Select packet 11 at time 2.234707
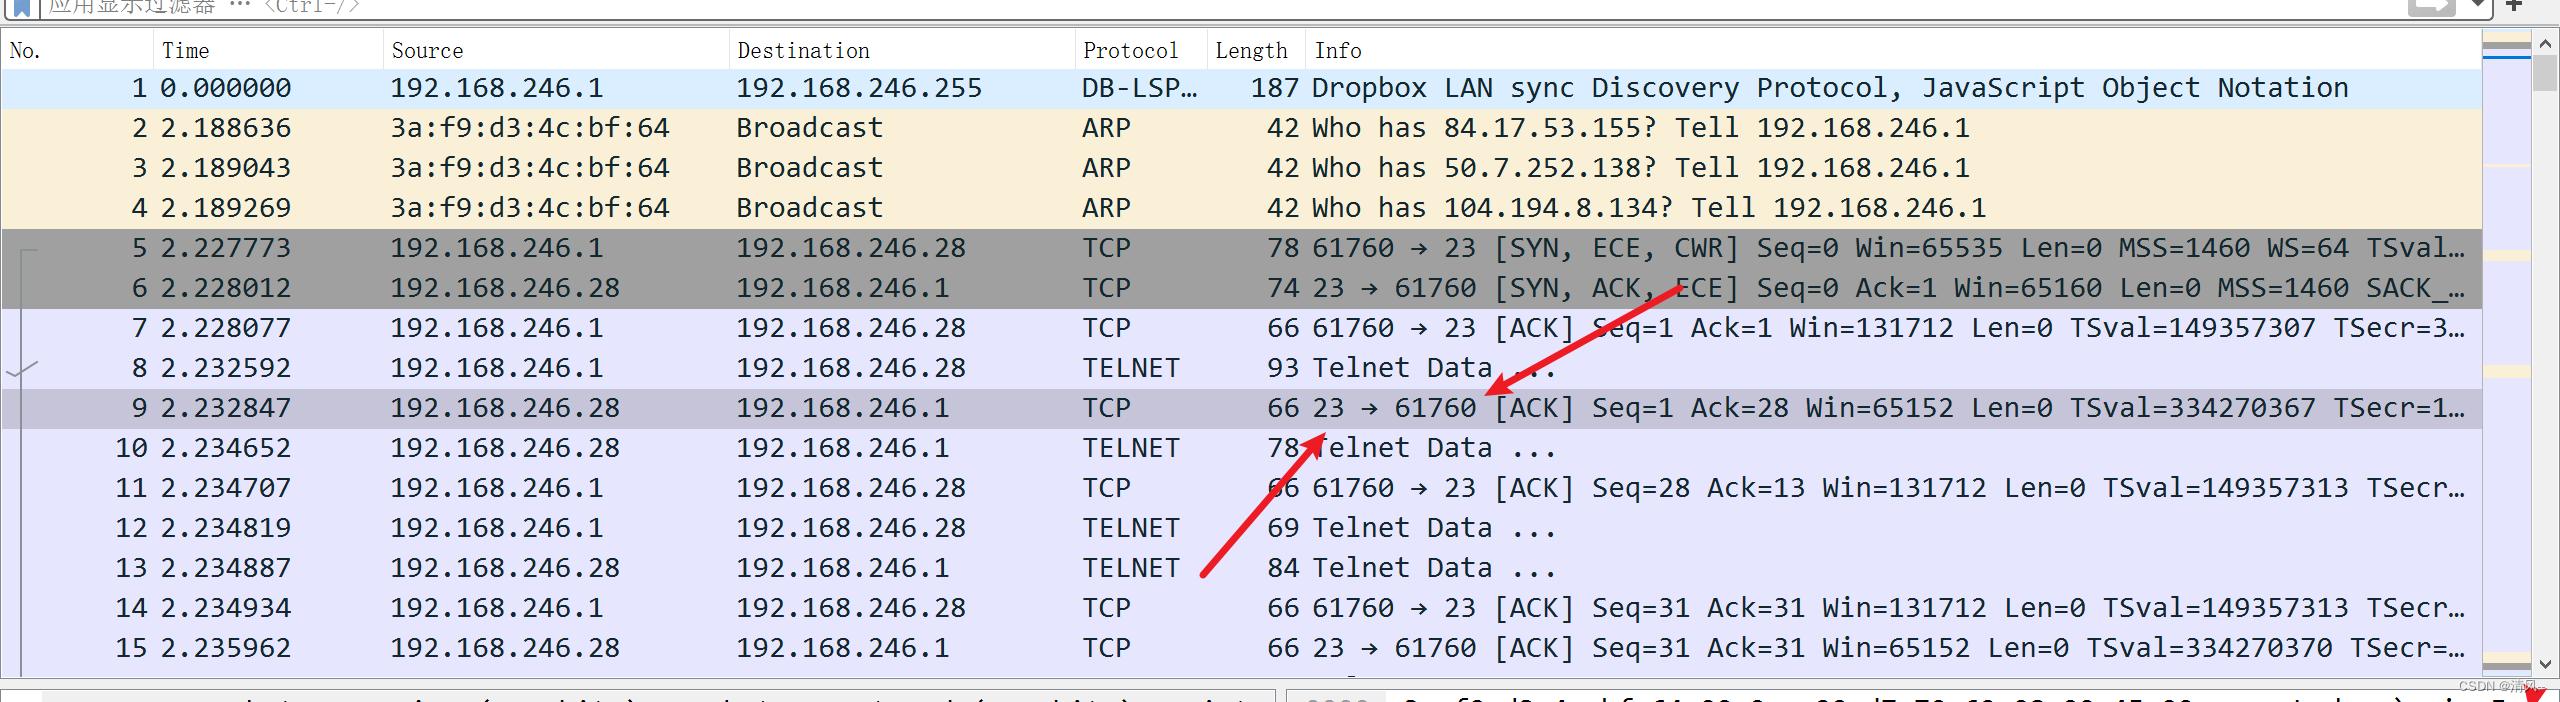The width and height of the screenshot is (2560, 702). pos(1241,488)
